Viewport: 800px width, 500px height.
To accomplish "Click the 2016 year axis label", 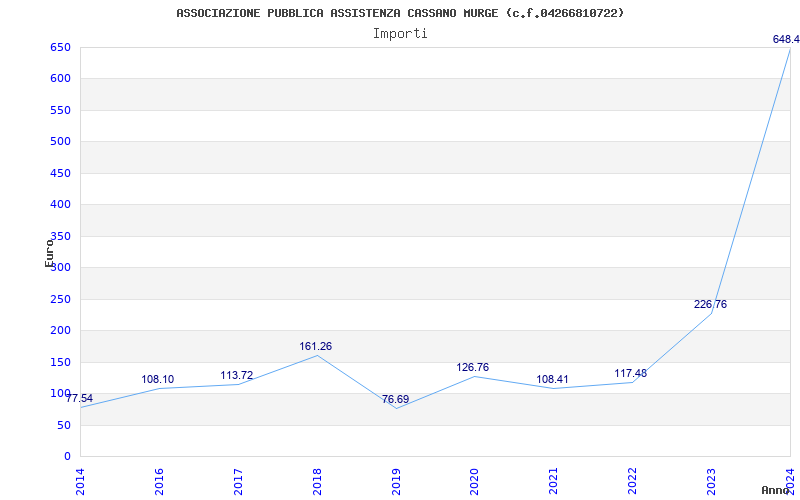I will click(x=159, y=479).
